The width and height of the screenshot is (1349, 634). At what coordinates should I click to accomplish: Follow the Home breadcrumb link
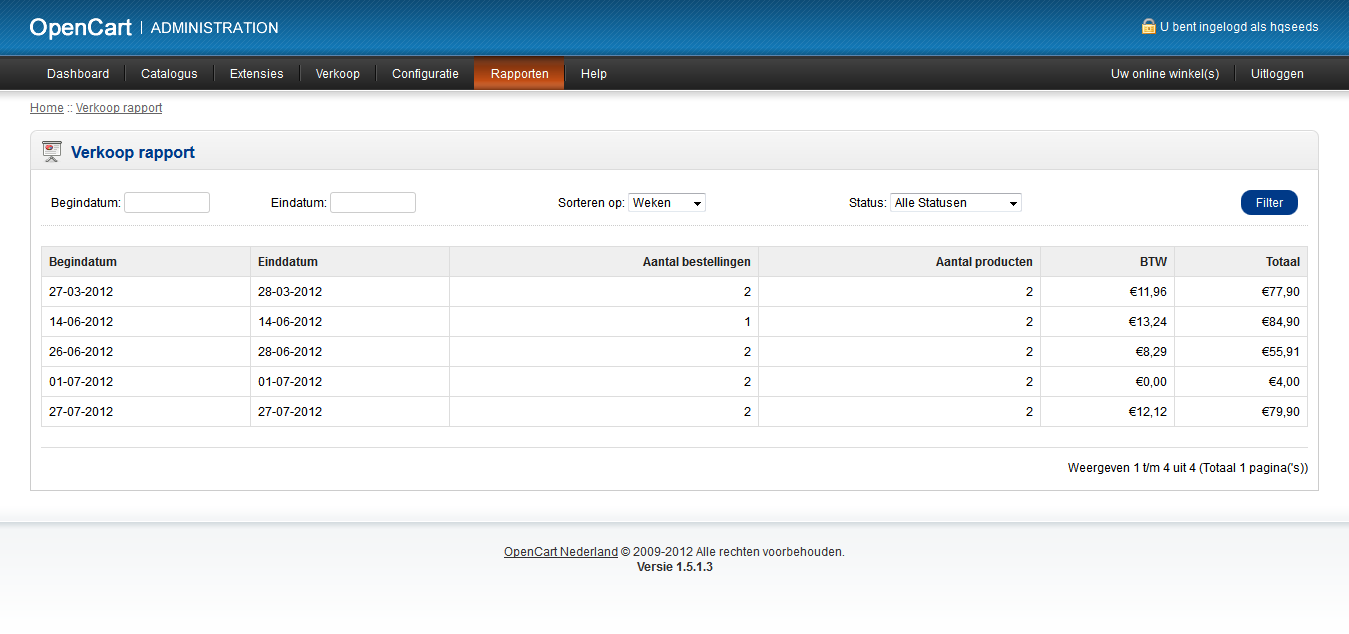click(46, 108)
